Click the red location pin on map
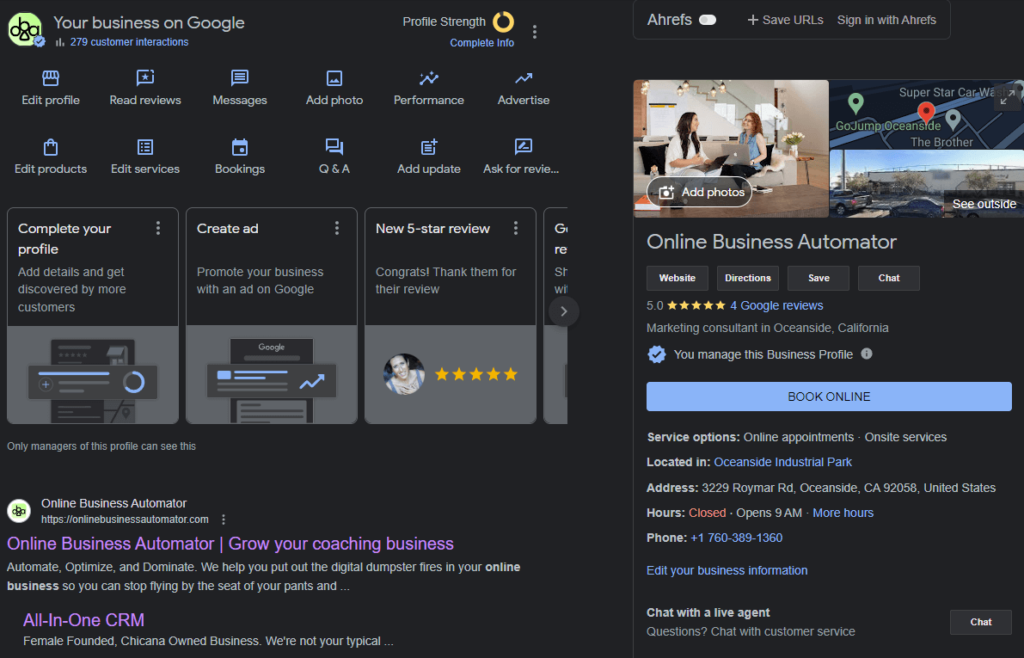 (926, 112)
